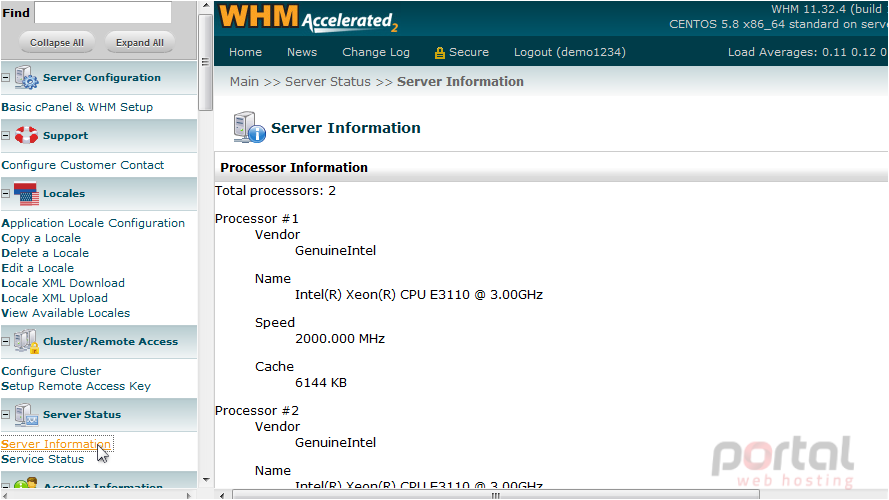
Task: Click the Server Information page header icon
Action: [249, 128]
